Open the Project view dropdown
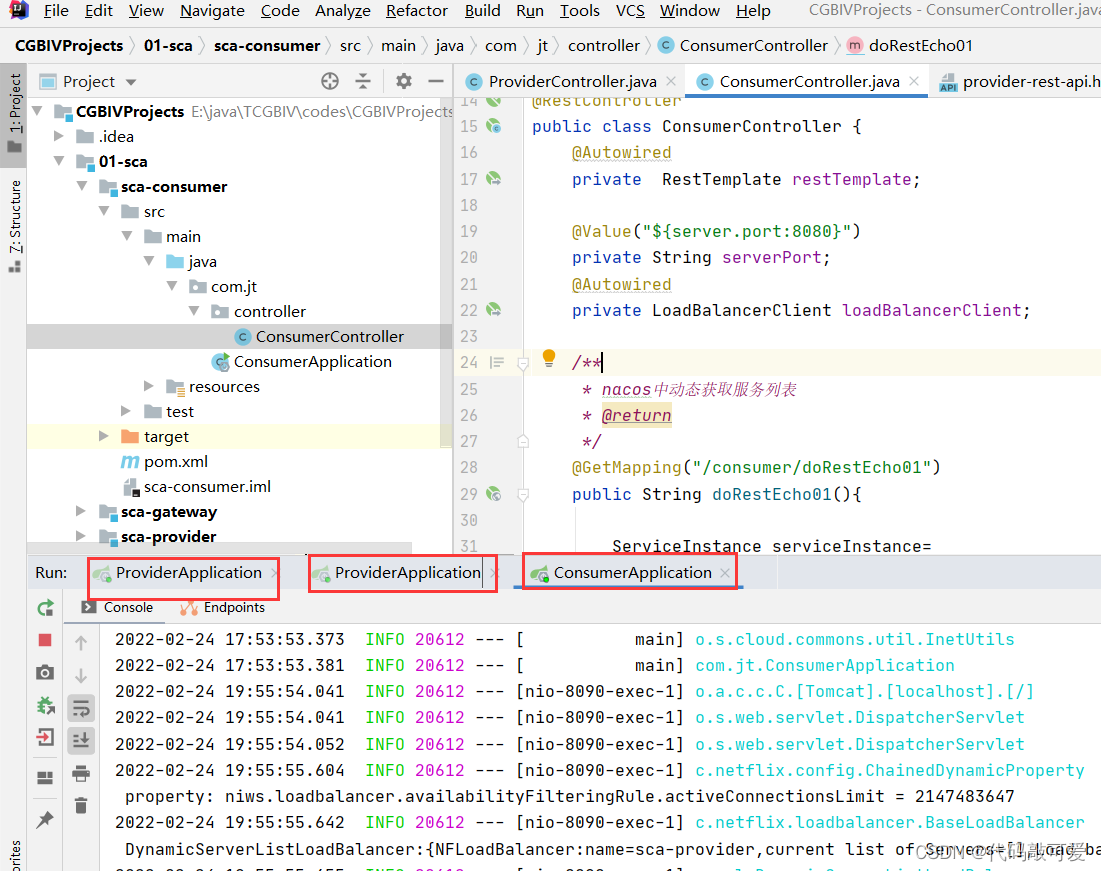The height and width of the screenshot is (871, 1101). 131,82
